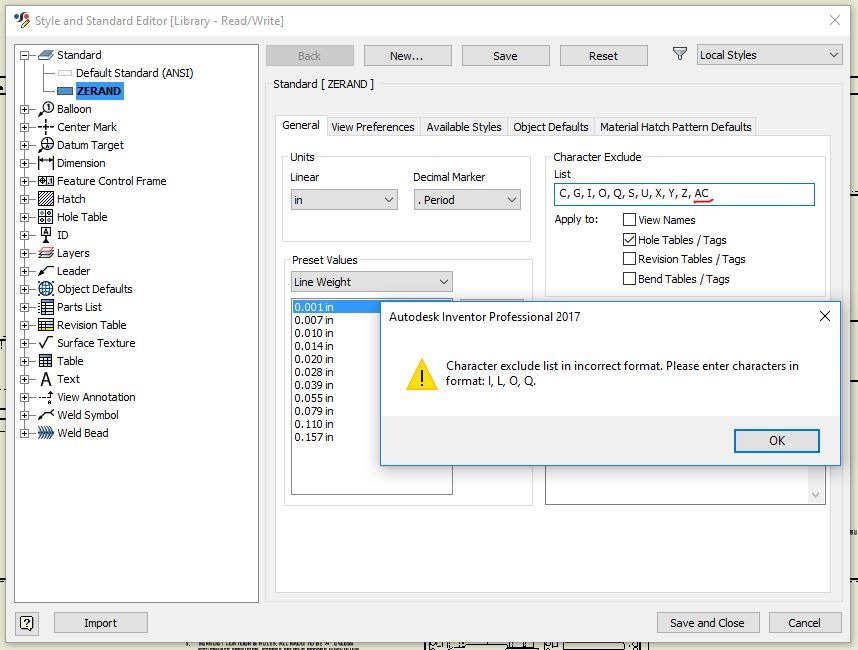Switch to the General tab
This screenshot has height=650, width=858.
(301, 125)
